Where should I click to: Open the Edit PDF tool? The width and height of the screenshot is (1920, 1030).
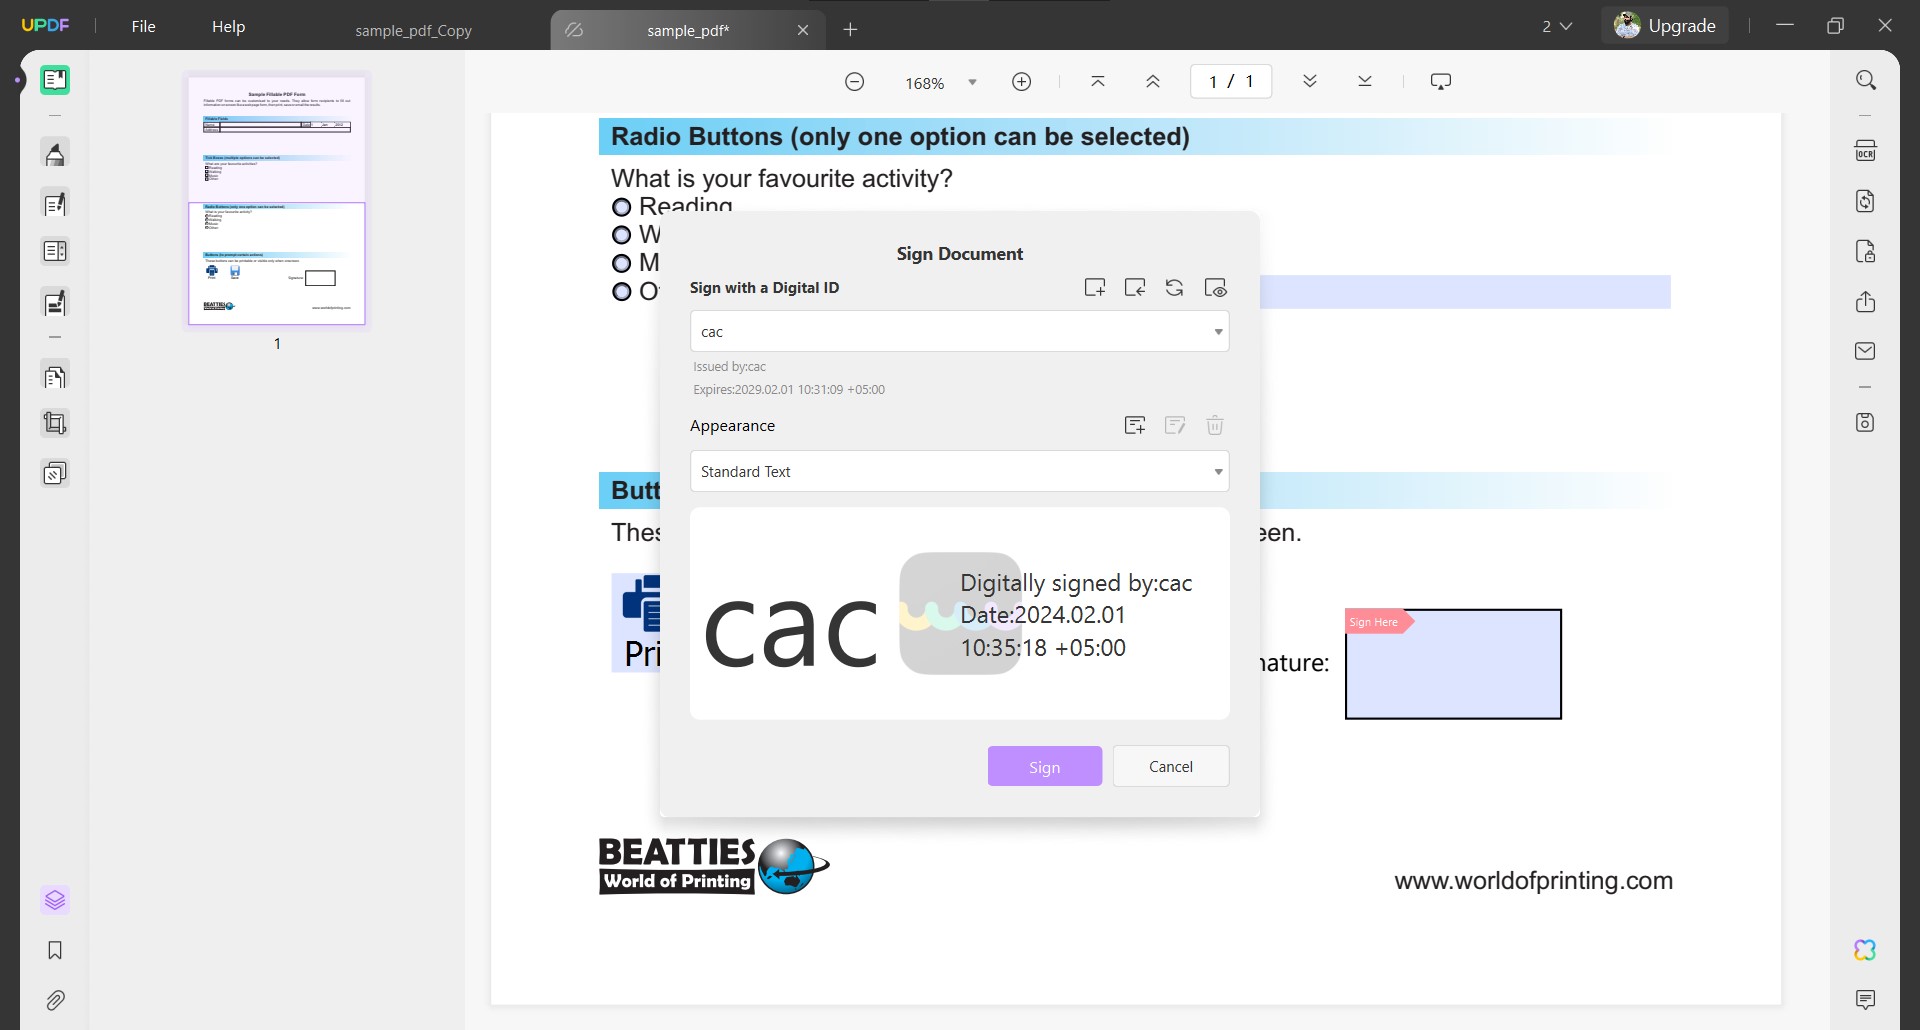point(55,204)
